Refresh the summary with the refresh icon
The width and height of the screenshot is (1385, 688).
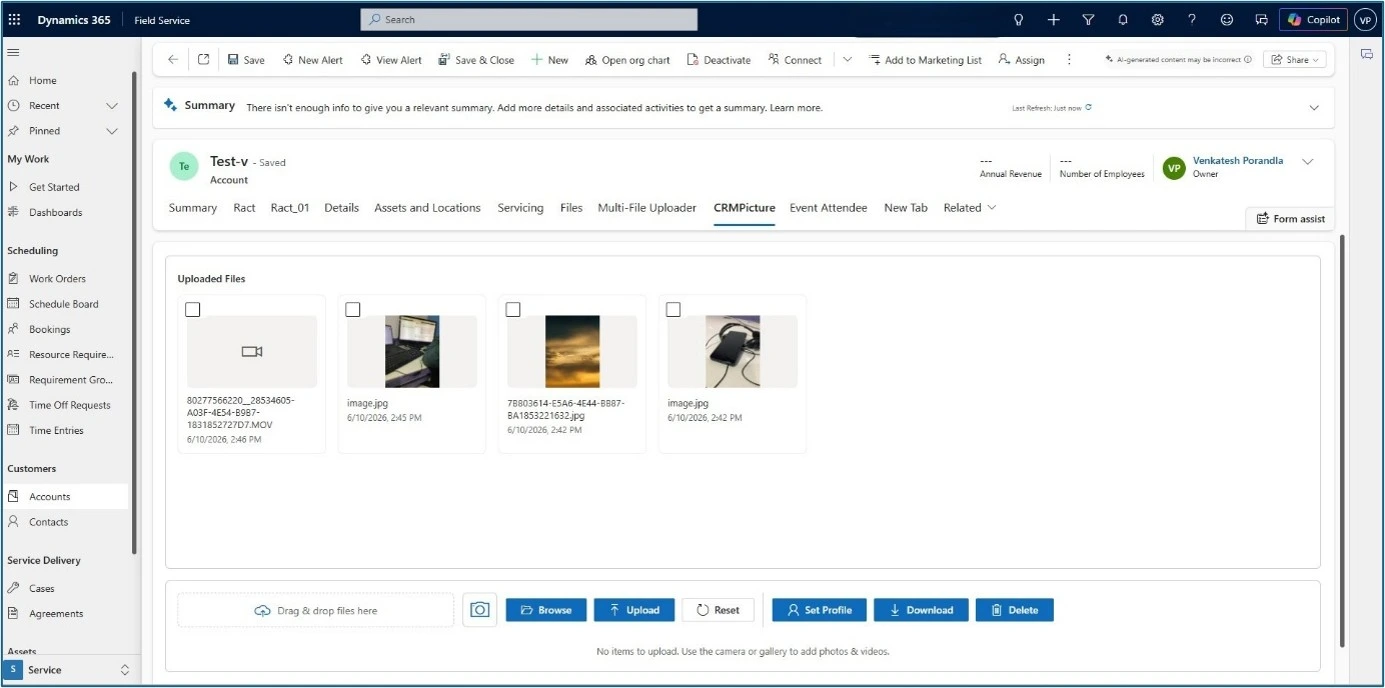1088,107
